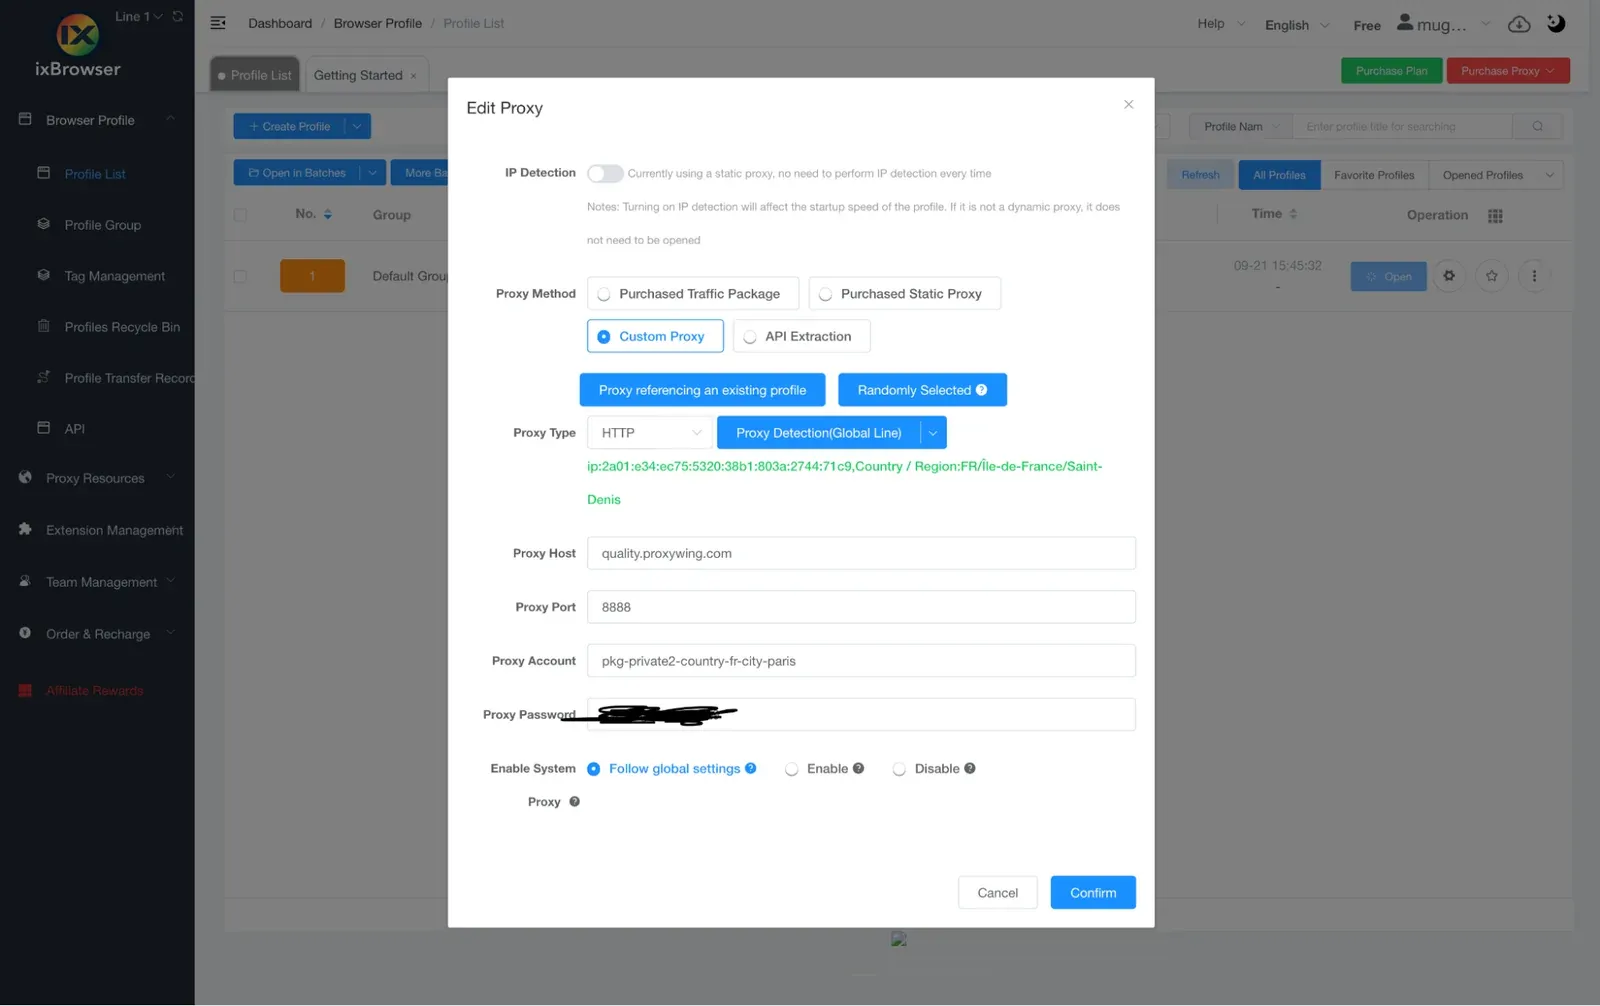Open the column settings grid icon
The height and width of the screenshot is (1006, 1600).
pos(1495,216)
